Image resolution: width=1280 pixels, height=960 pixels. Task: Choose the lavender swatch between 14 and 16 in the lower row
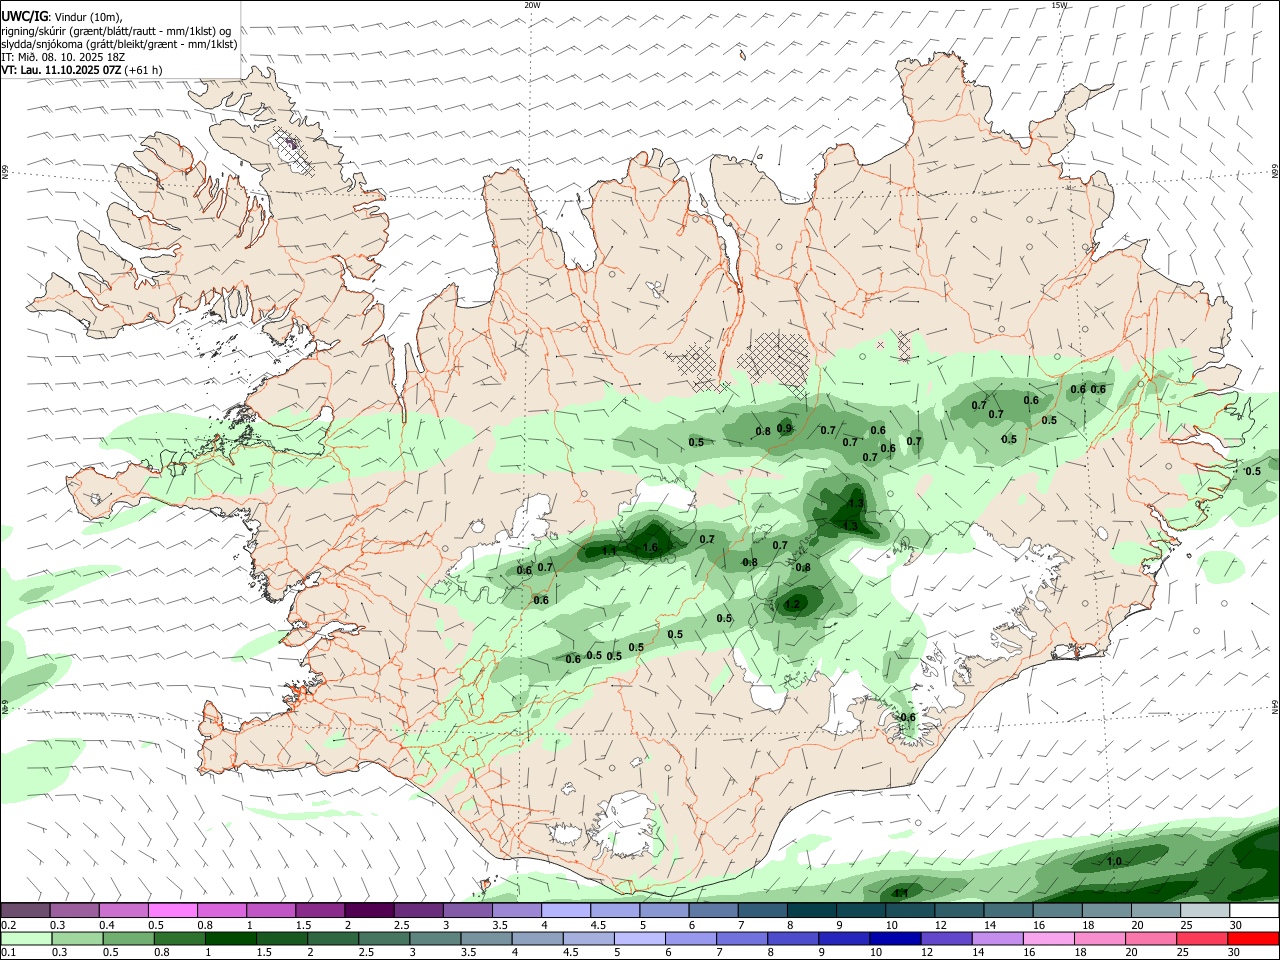(x=996, y=939)
